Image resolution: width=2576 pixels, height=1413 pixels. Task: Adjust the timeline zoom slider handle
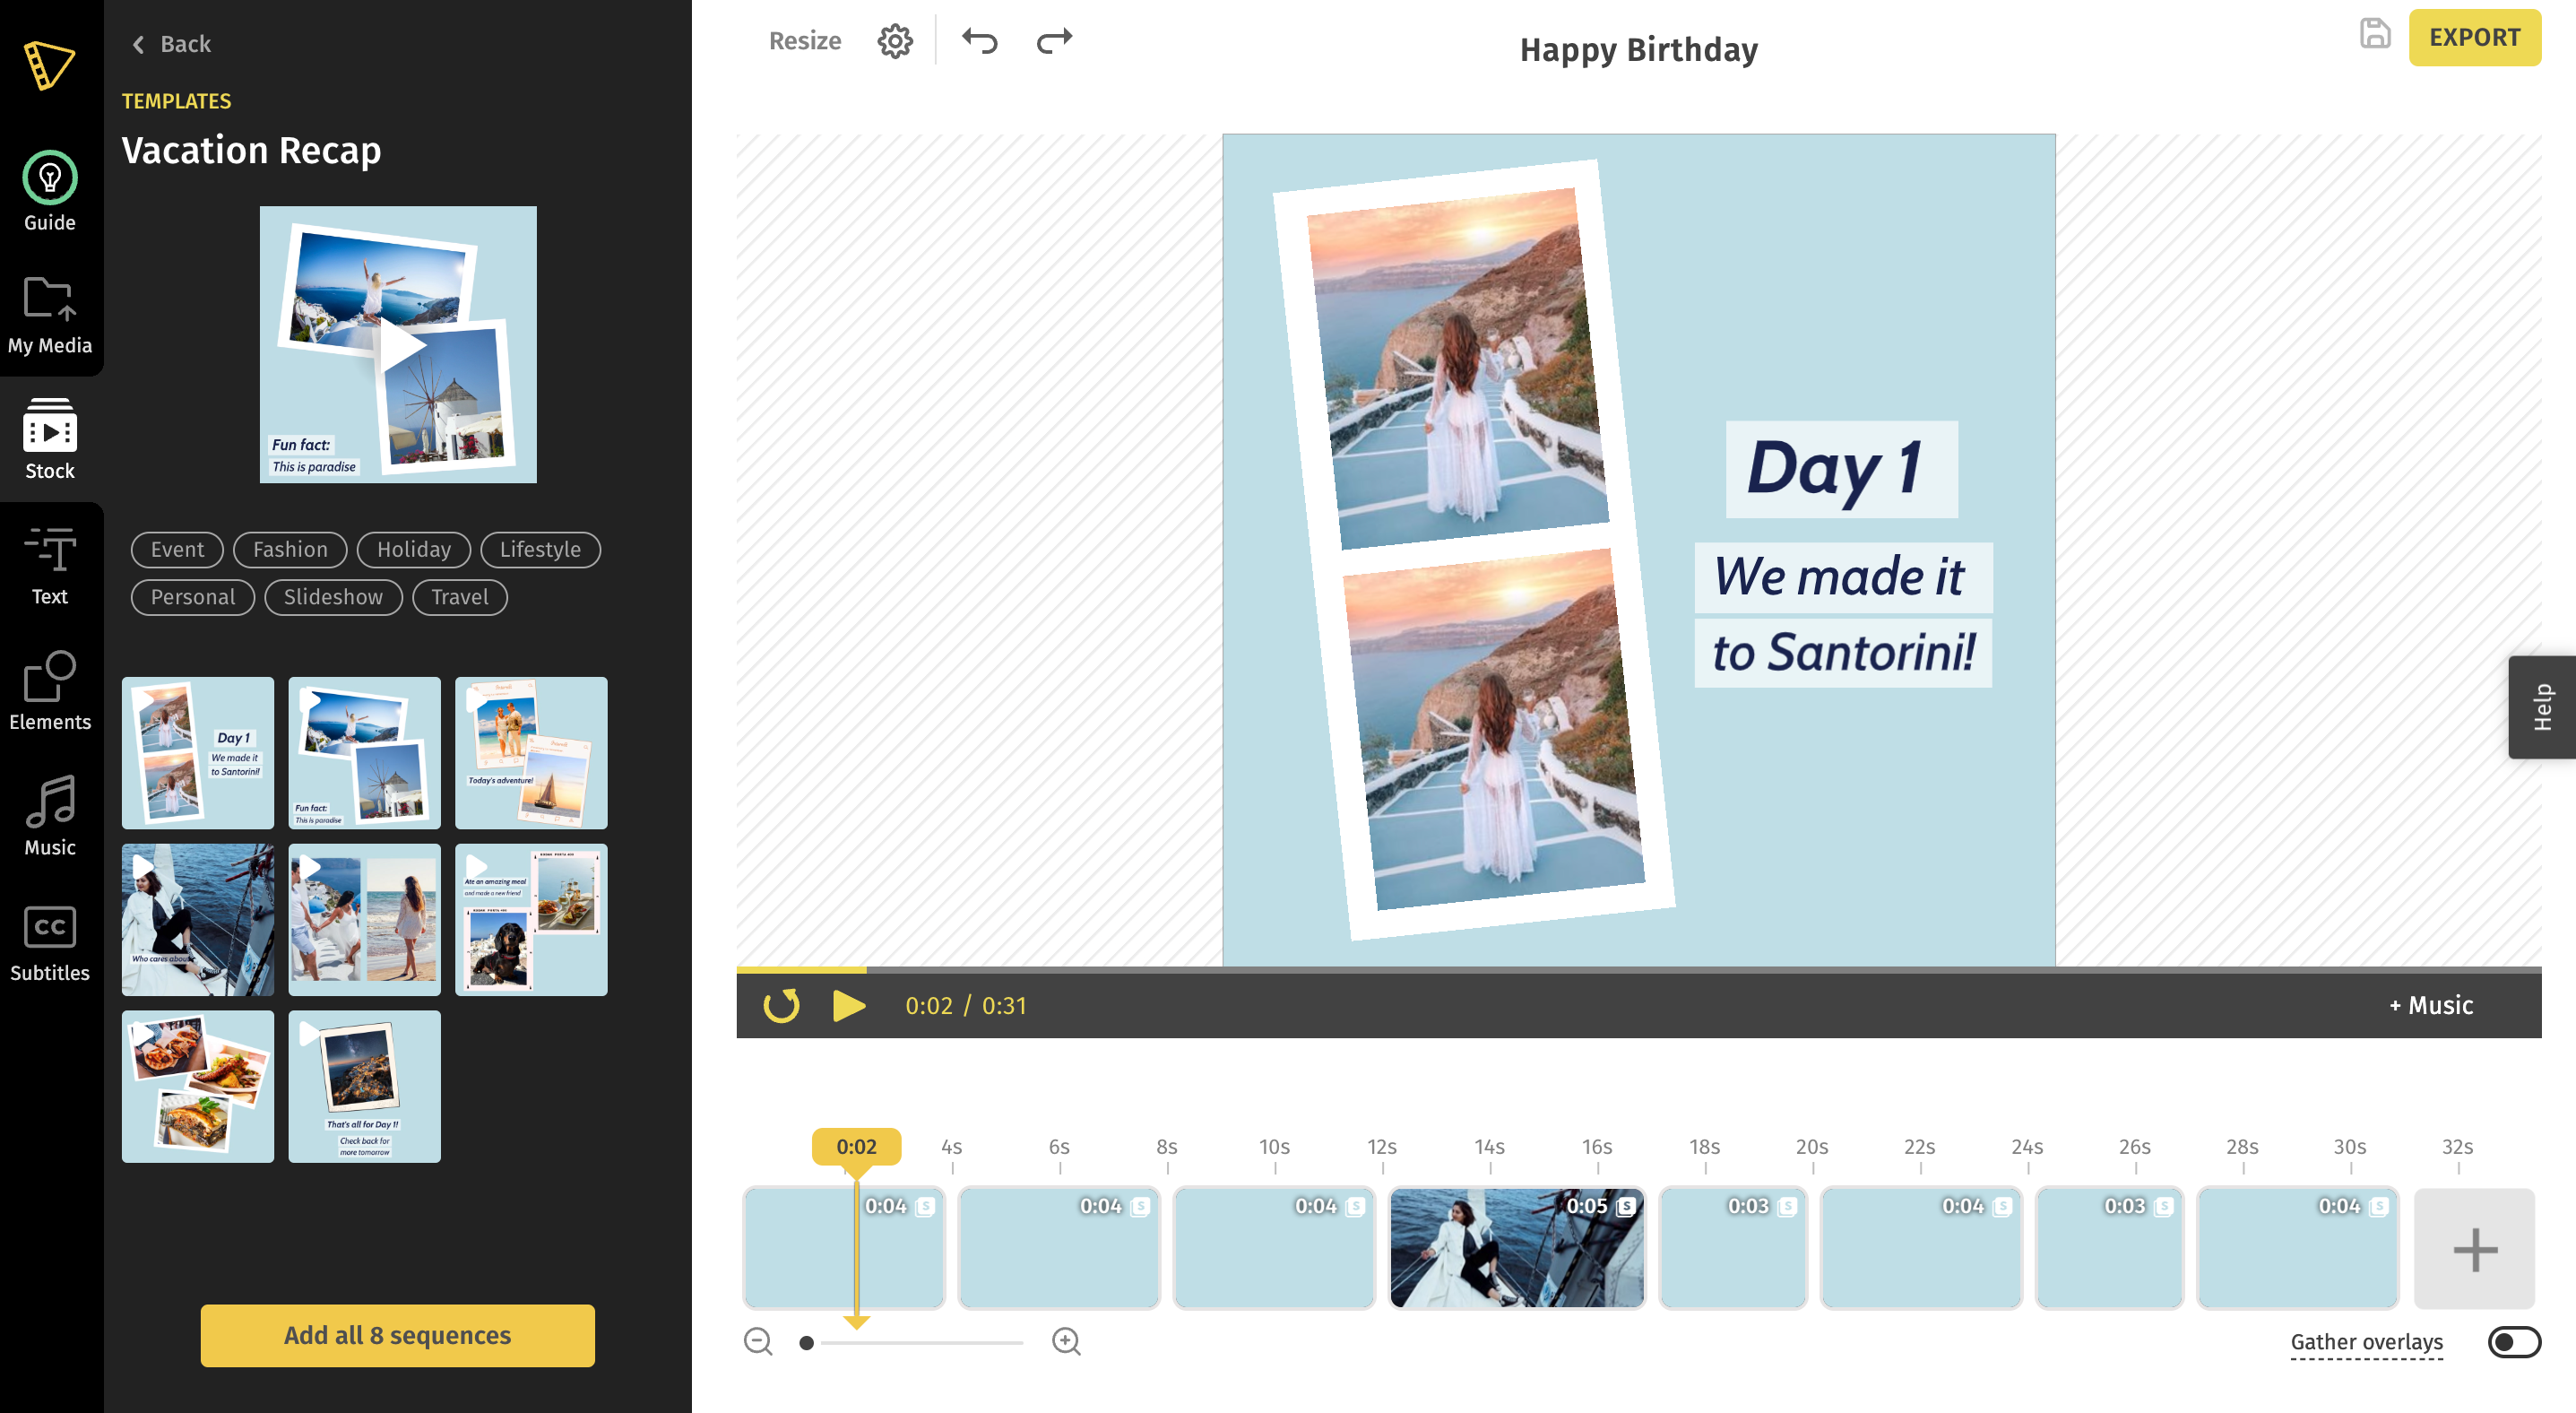(x=806, y=1342)
